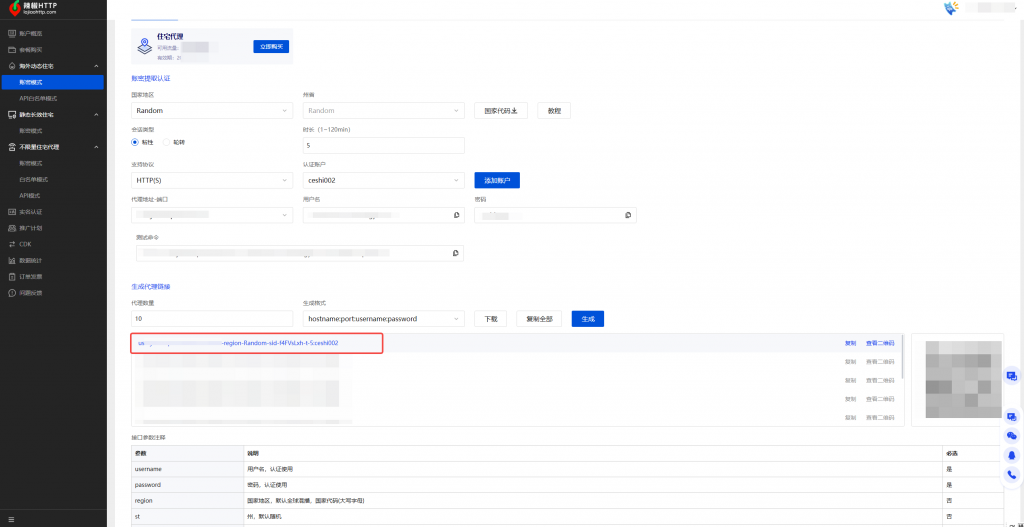Click the copy icon in the 用户名 field

(456, 215)
